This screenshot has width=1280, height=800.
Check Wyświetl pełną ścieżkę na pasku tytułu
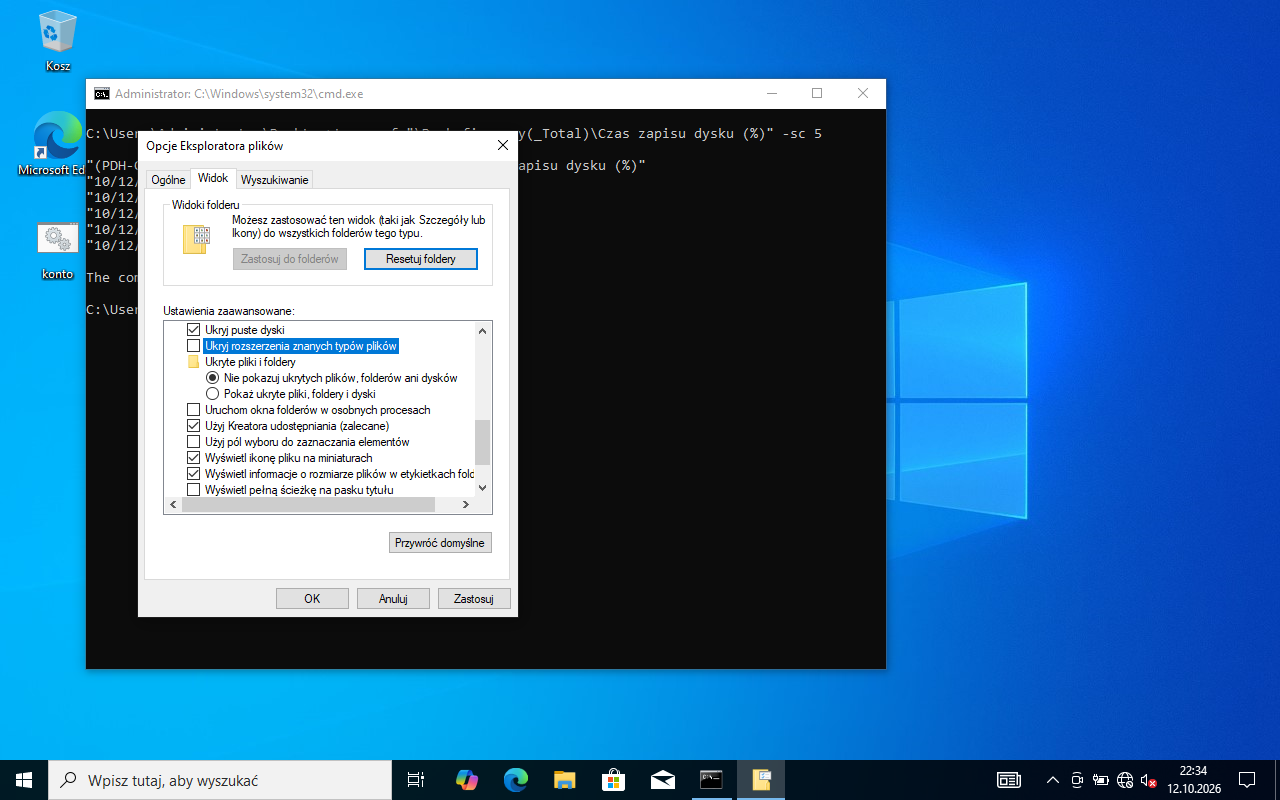pos(194,490)
